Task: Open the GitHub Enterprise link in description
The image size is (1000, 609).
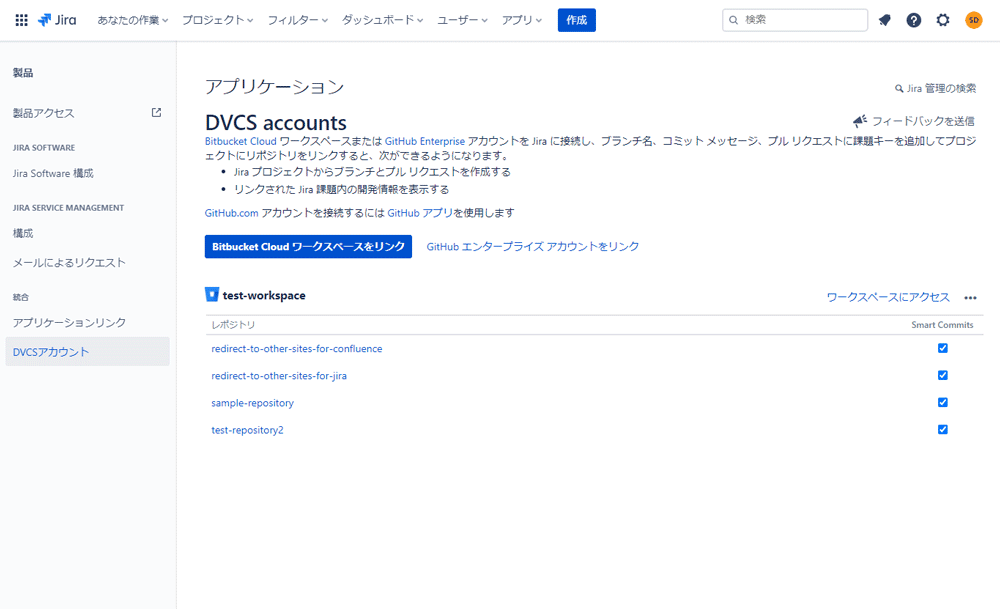Action: 425,142
